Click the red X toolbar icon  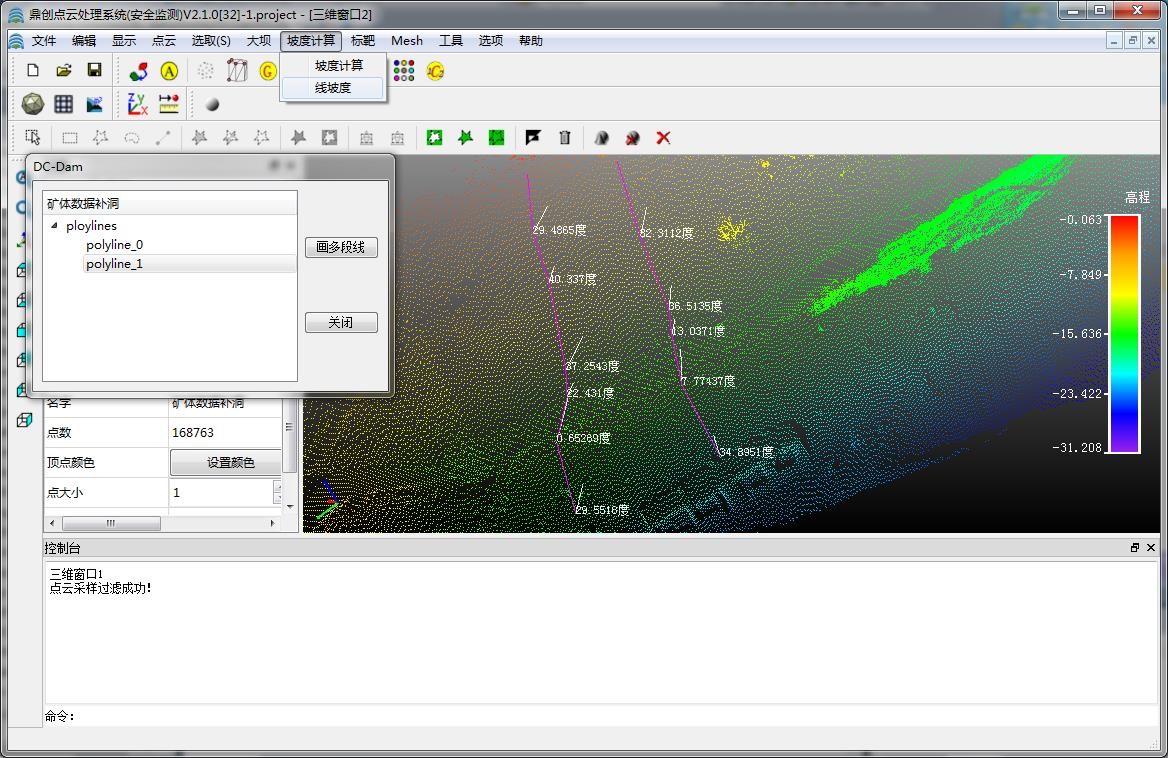(x=663, y=138)
